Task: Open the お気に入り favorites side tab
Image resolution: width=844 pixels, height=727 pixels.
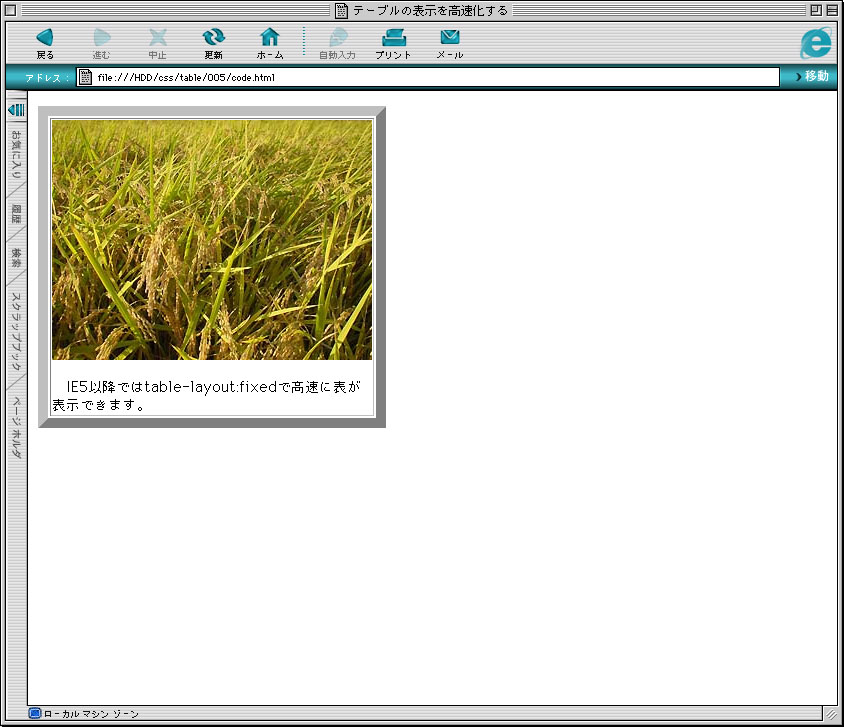Action: (17, 154)
